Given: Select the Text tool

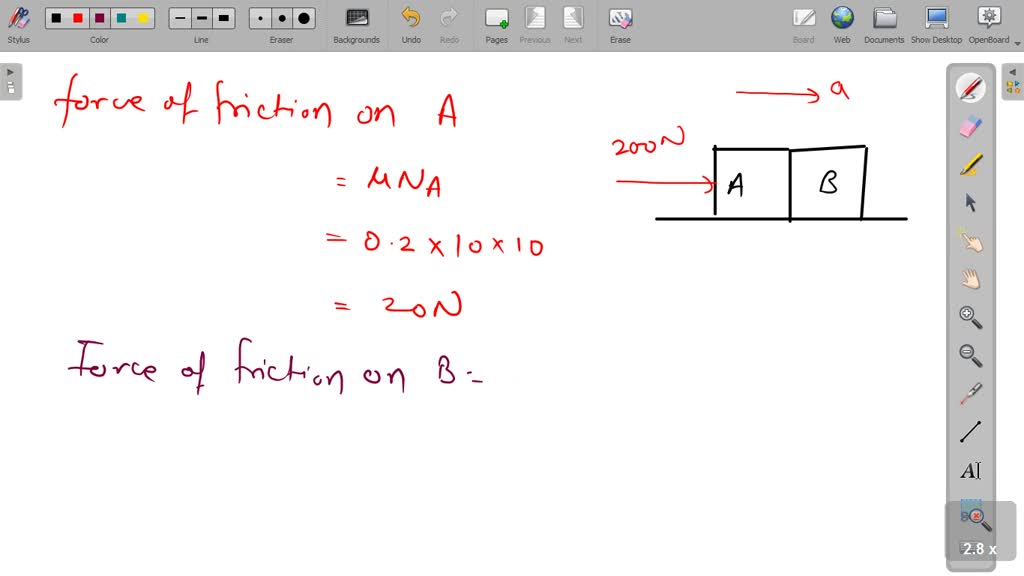Looking at the screenshot, I should pyautogui.click(x=970, y=470).
